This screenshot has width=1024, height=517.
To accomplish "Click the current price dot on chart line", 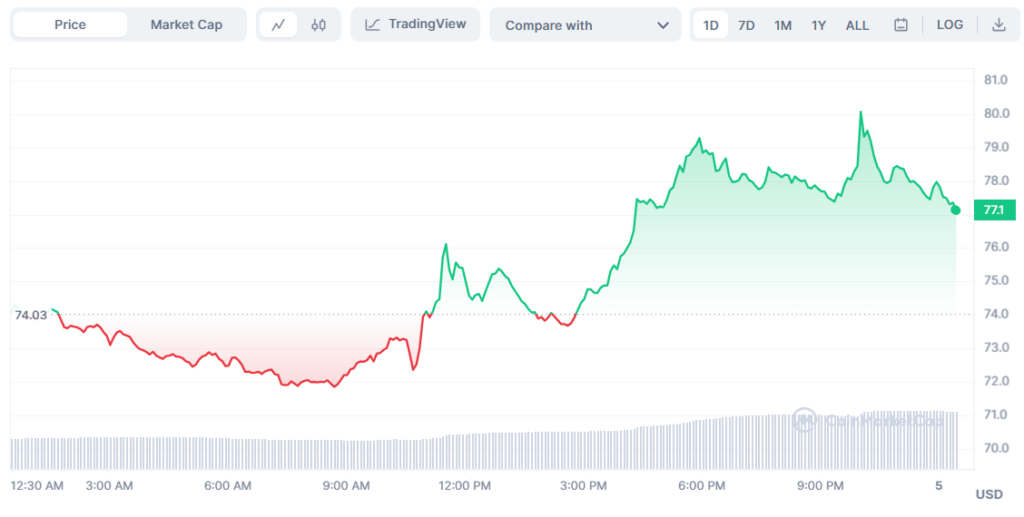I will point(955,210).
